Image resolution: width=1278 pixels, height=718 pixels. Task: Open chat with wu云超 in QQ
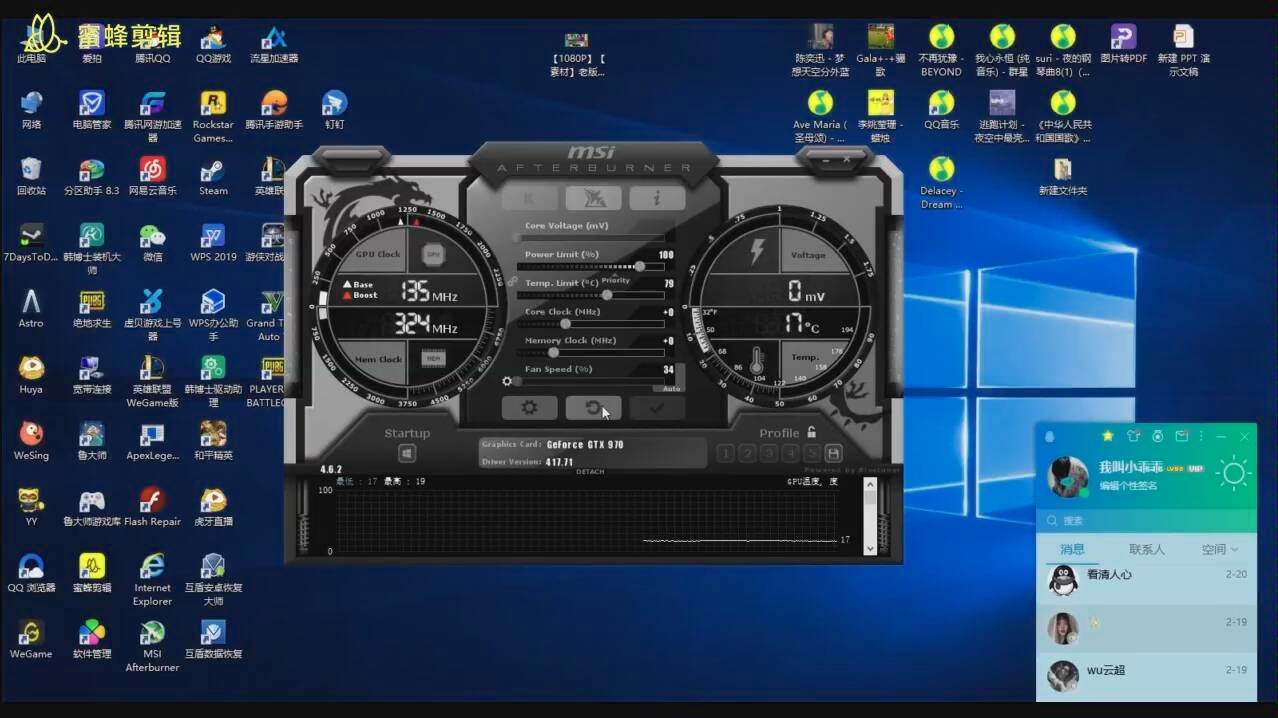[1146, 675]
